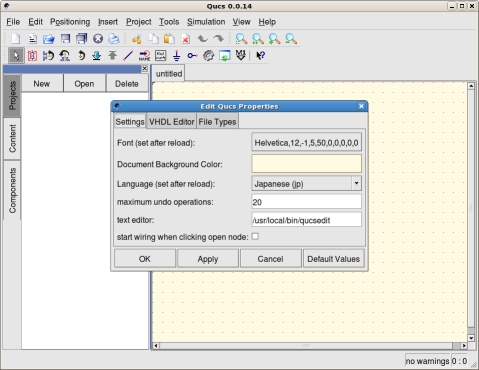
Task: Click the Open project button
Action: click(x=84, y=84)
